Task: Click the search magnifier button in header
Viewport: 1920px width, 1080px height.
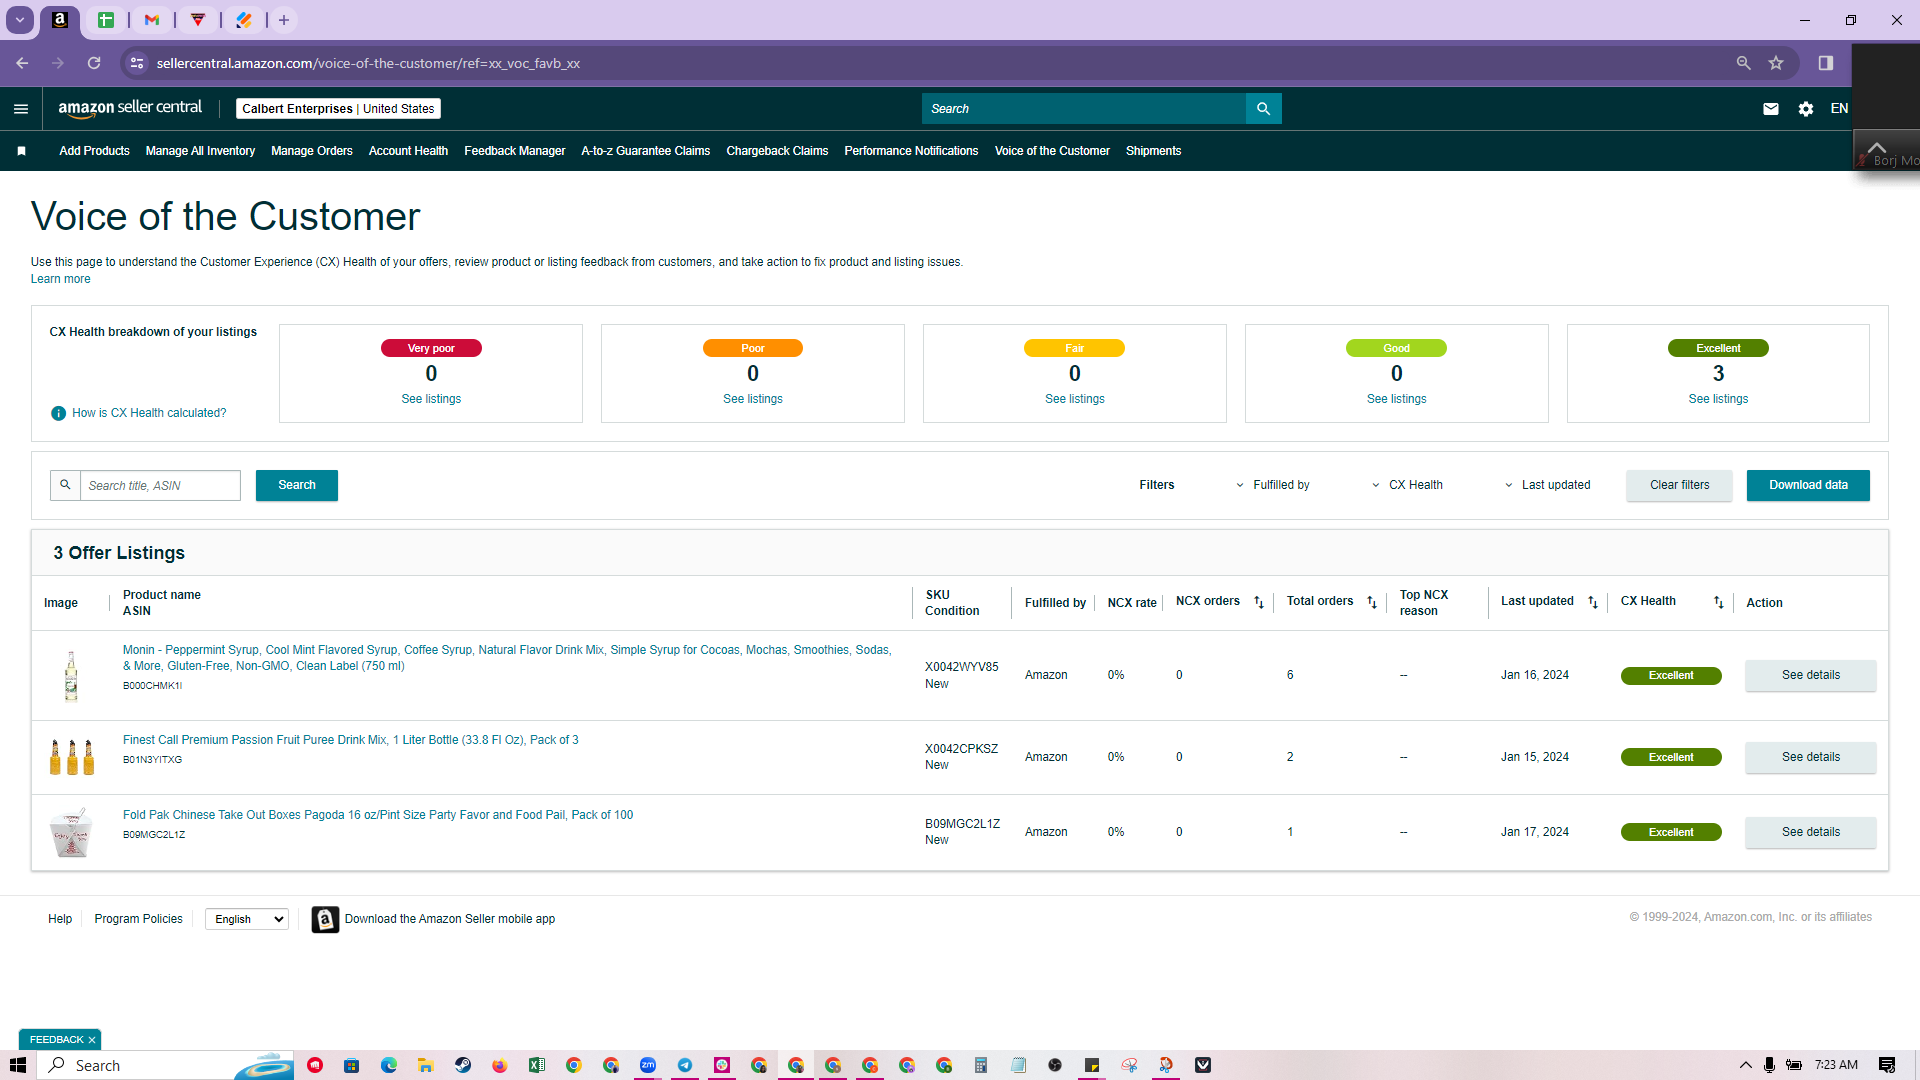Action: point(1263,109)
